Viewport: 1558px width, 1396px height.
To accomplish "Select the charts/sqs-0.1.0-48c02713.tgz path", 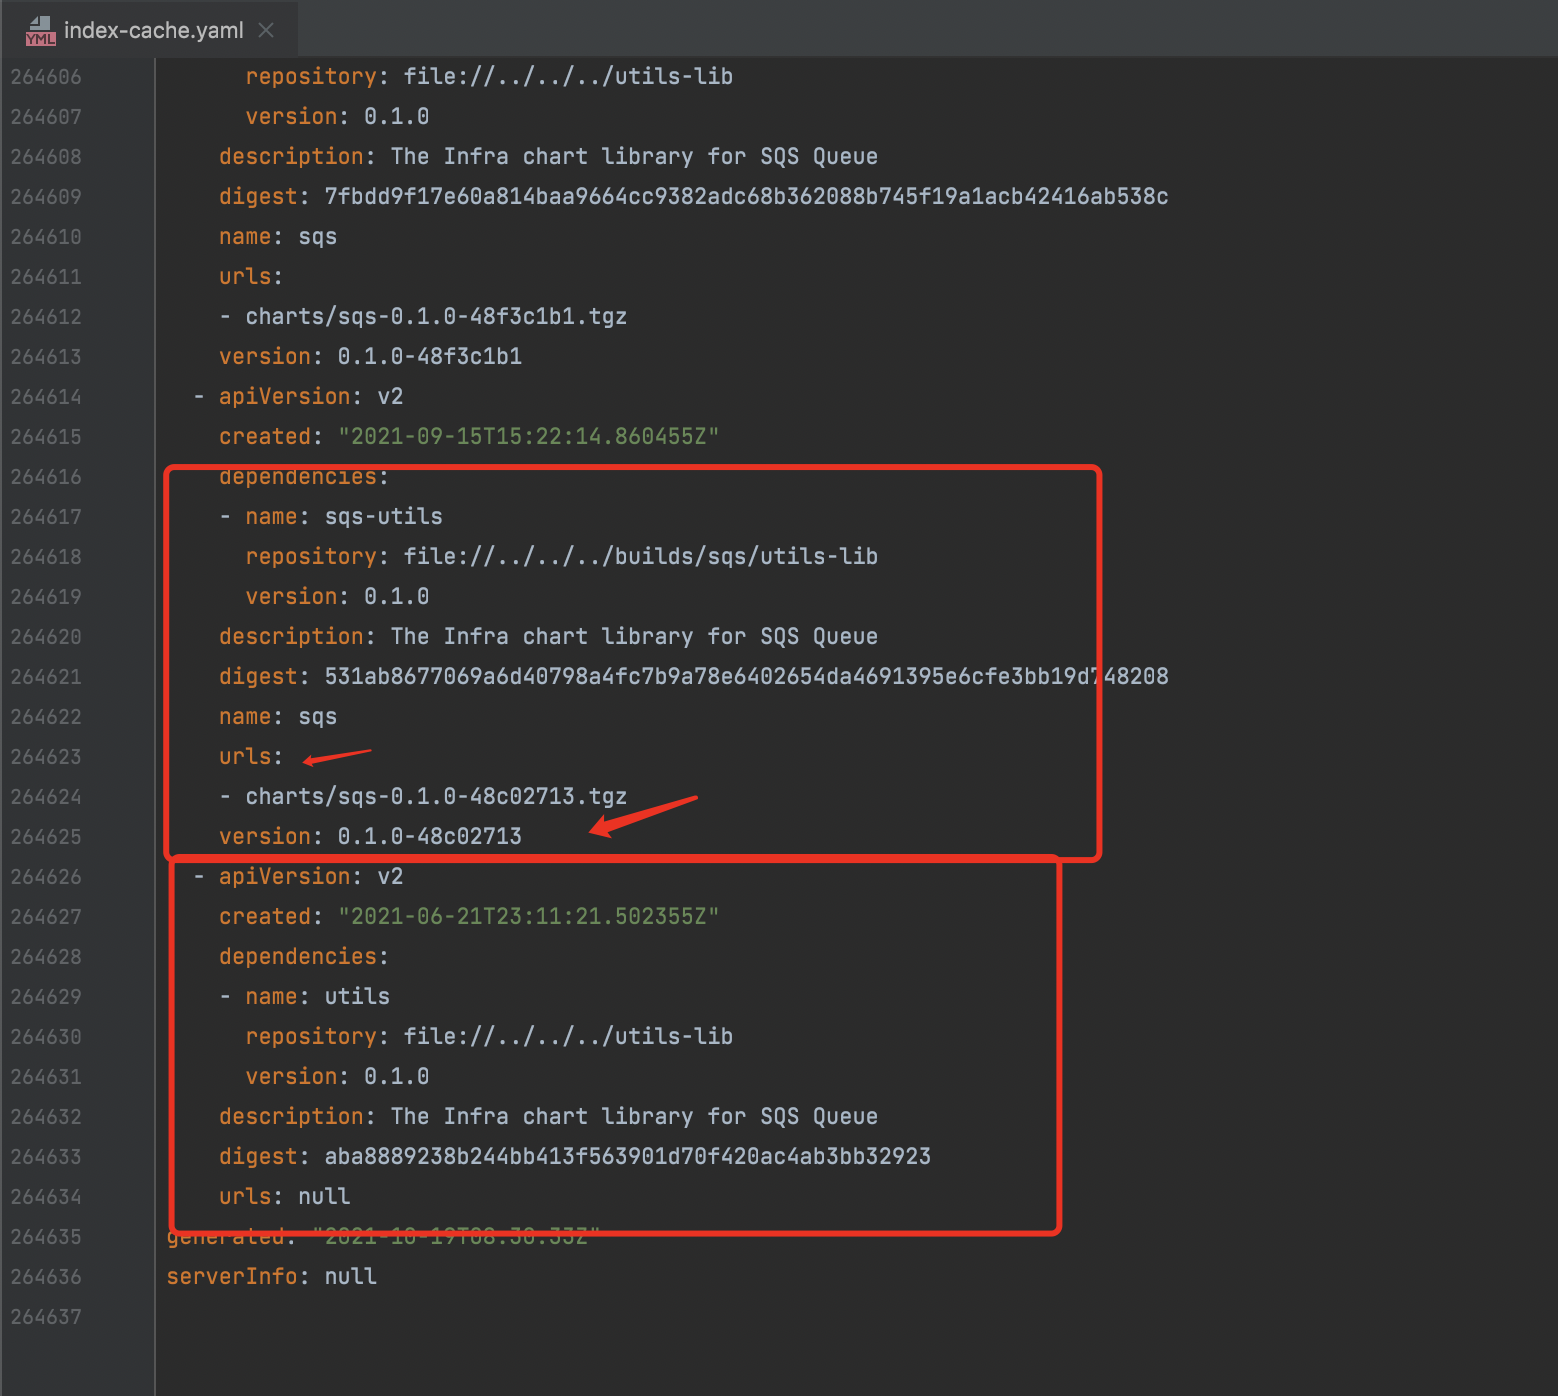I will [x=435, y=796].
